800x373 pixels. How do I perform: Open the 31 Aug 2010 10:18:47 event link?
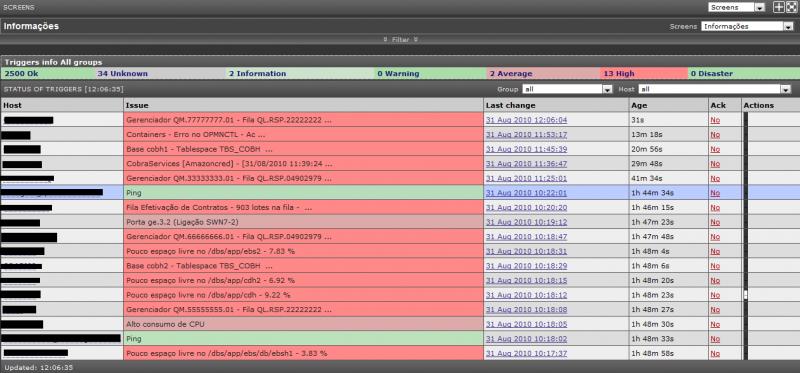[x=526, y=237]
